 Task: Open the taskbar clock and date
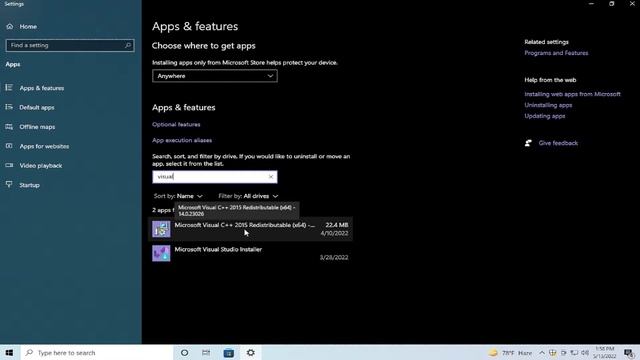point(604,353)
